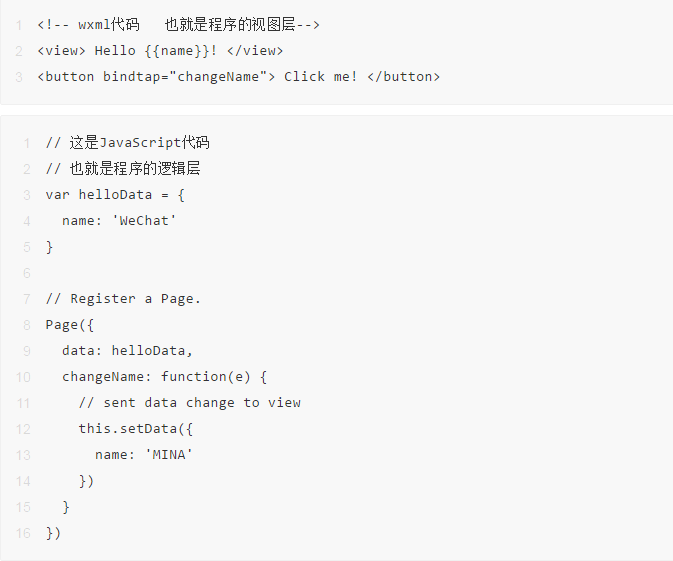
Task: Click the 'WeChat' string value
Action: click(x=144, y=220)
